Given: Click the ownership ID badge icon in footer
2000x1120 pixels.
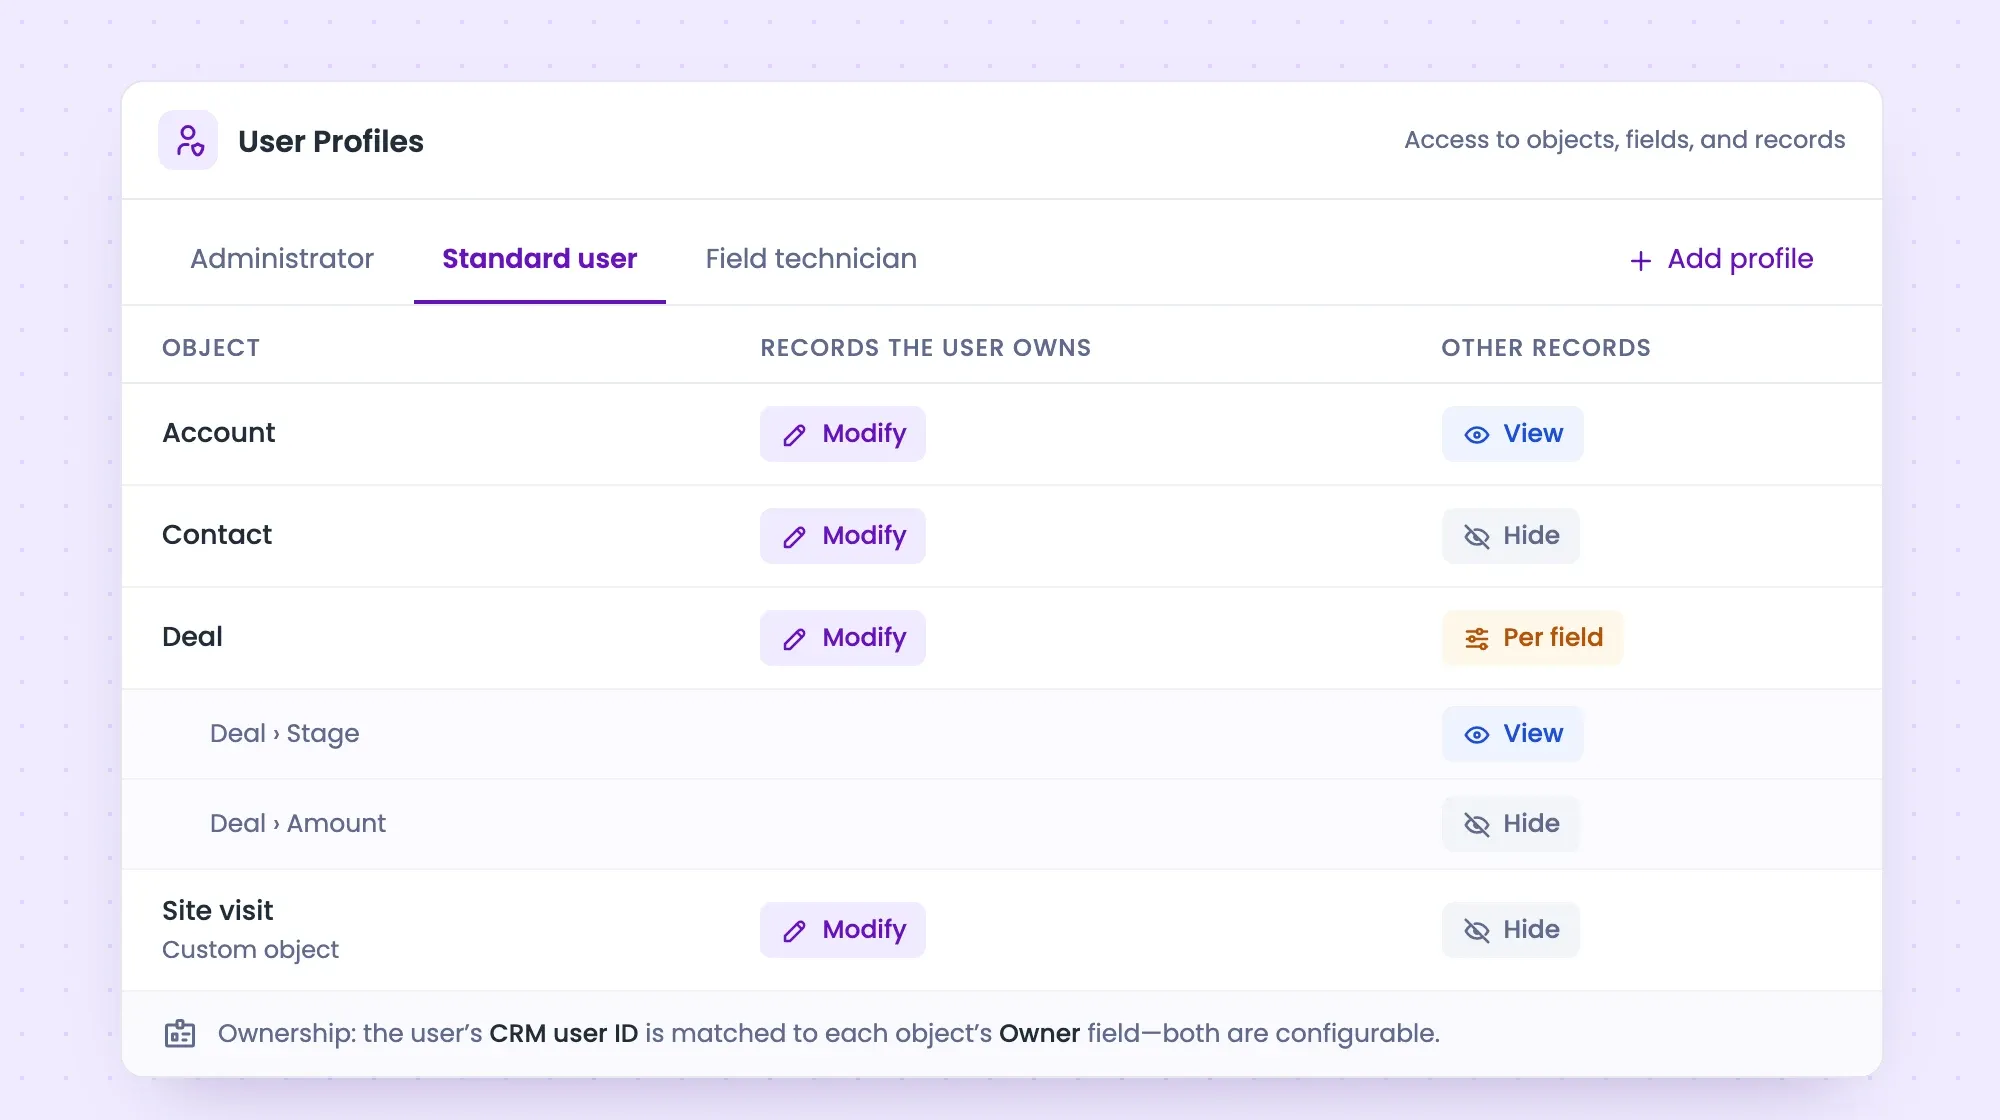Looking at the screenshot, I should (x=180, y=1033).
